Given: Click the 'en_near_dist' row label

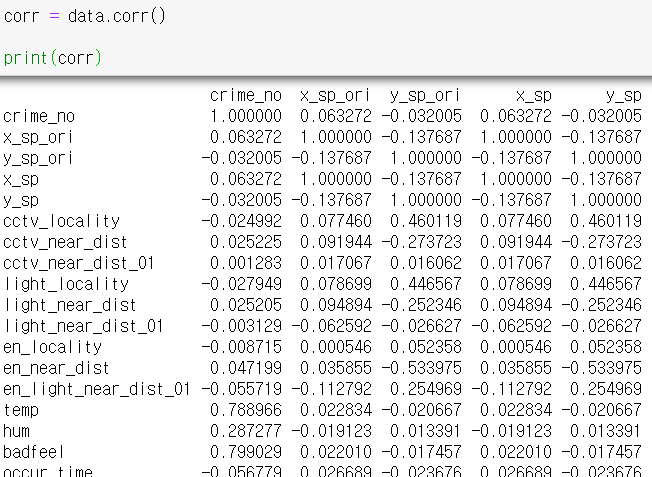Looking at the screenshot, I should point(56,368).
